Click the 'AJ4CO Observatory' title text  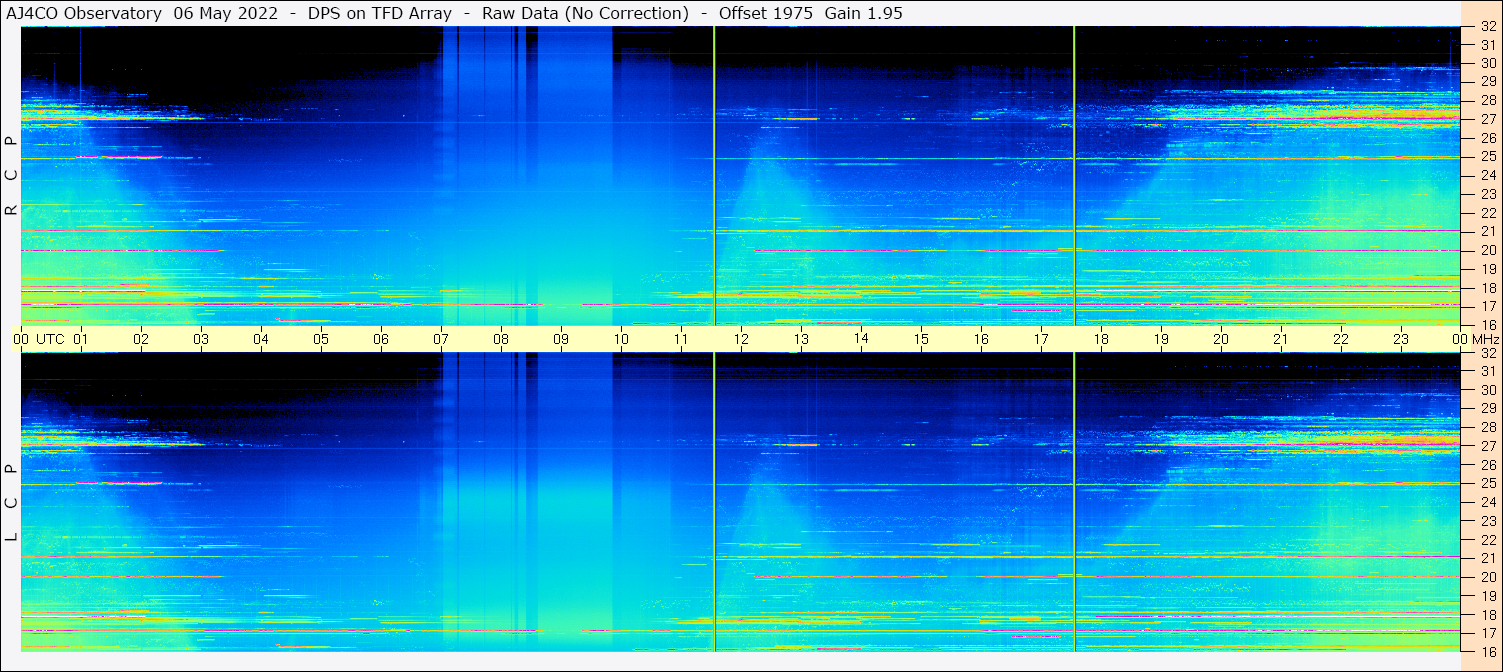[x=84, y=13]
